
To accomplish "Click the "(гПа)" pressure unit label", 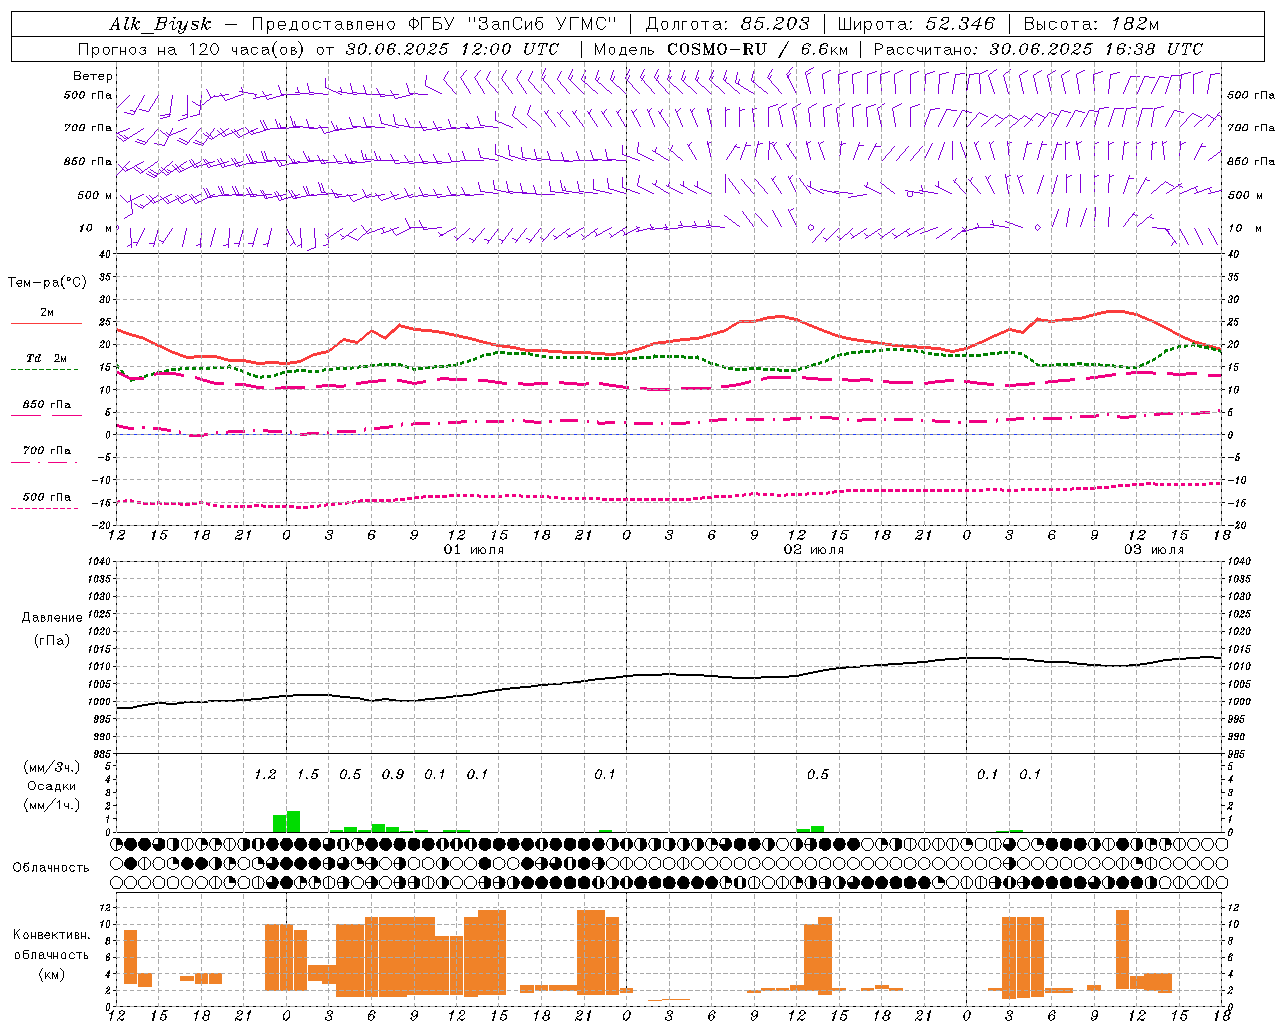I will 52,641.
